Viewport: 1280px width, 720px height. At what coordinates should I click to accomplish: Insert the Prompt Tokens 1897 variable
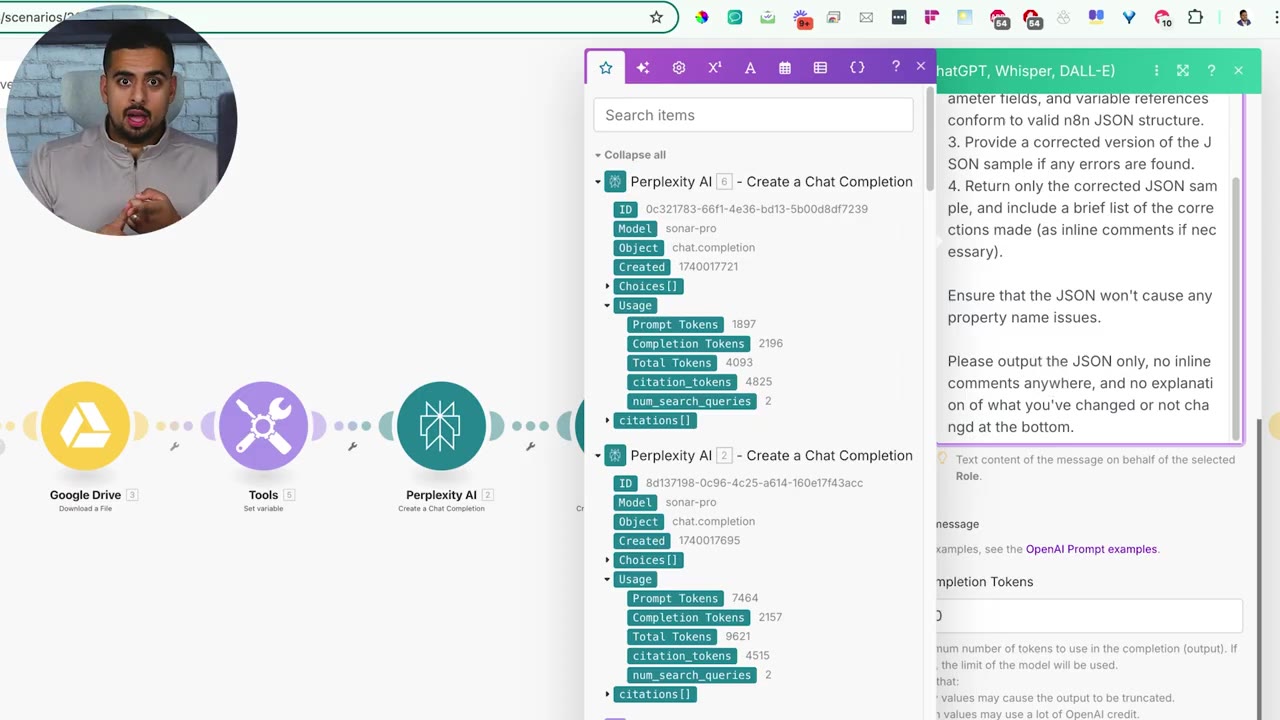(675, 324)
